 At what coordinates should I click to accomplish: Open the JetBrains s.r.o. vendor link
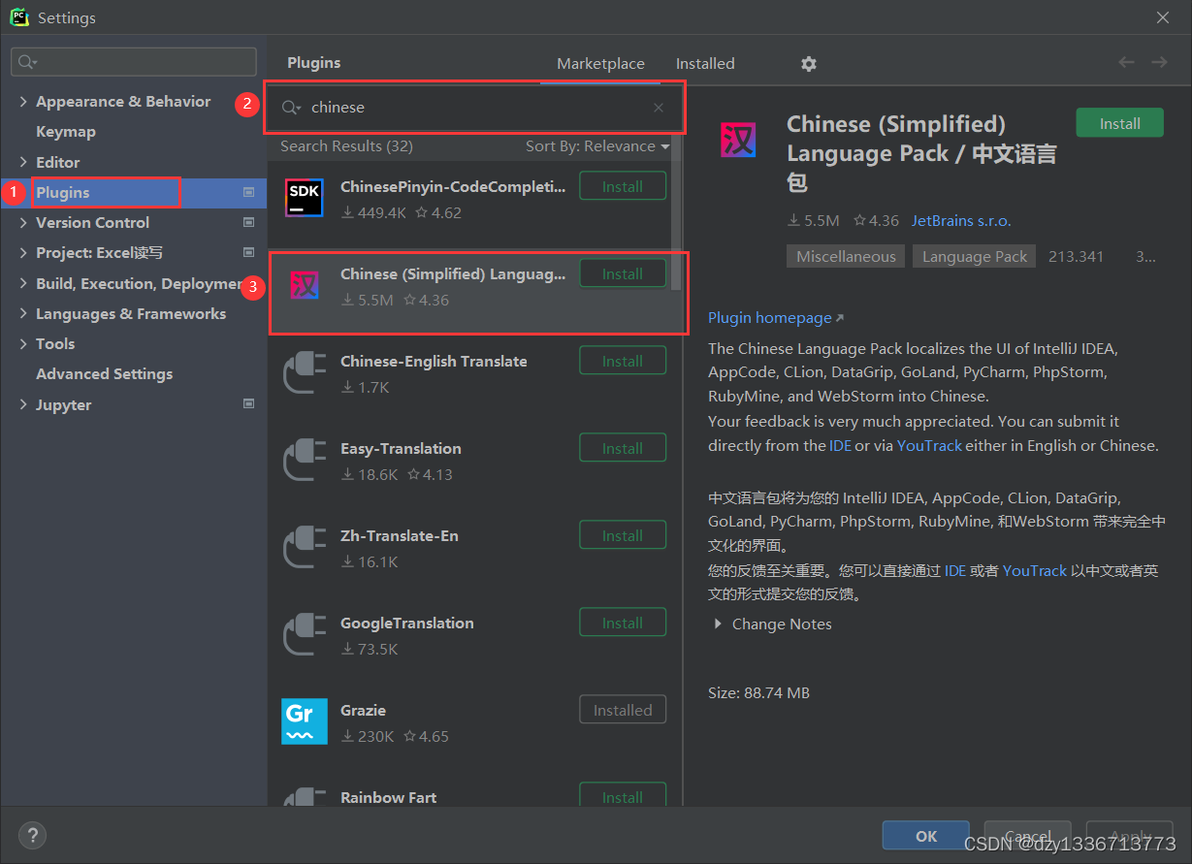pos(961,220)
